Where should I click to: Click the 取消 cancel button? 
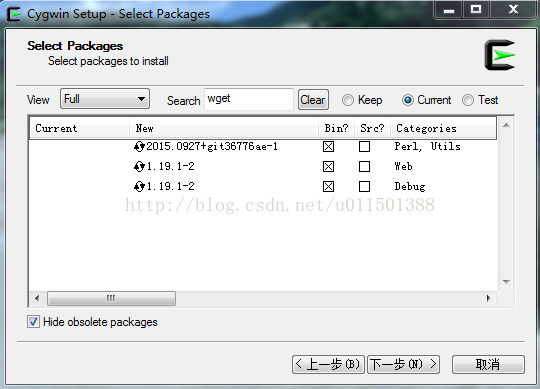(488, 364)
